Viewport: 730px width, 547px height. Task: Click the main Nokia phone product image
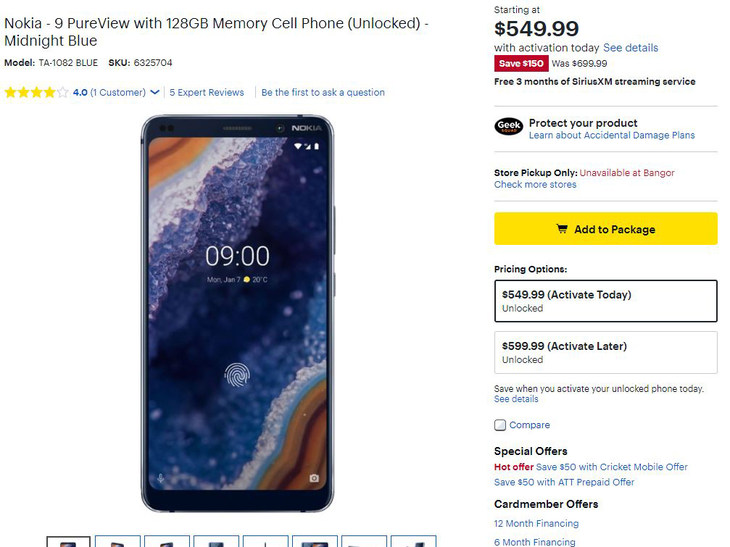coord(237,313)
